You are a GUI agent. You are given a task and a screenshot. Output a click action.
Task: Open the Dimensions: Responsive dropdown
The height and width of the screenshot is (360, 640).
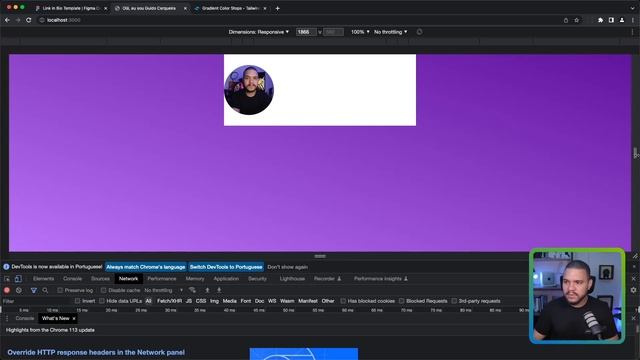tap(259, 32)
